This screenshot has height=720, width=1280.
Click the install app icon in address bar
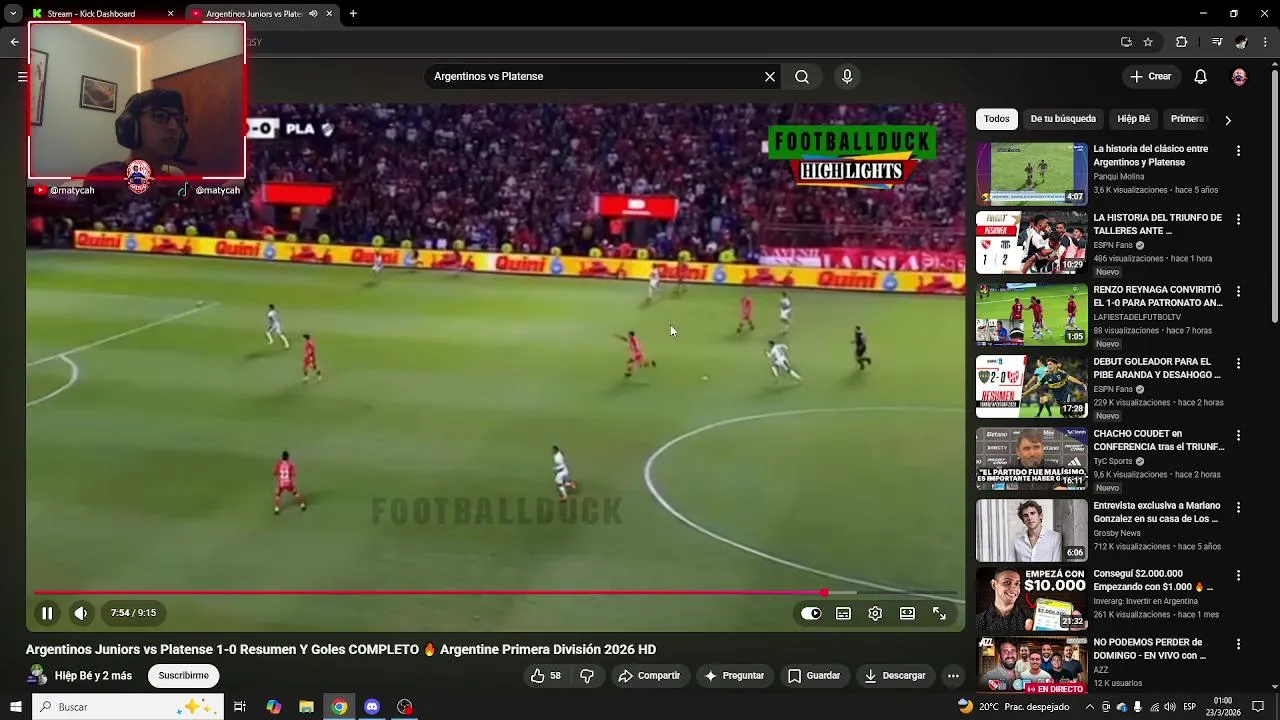pos(1126,42)
